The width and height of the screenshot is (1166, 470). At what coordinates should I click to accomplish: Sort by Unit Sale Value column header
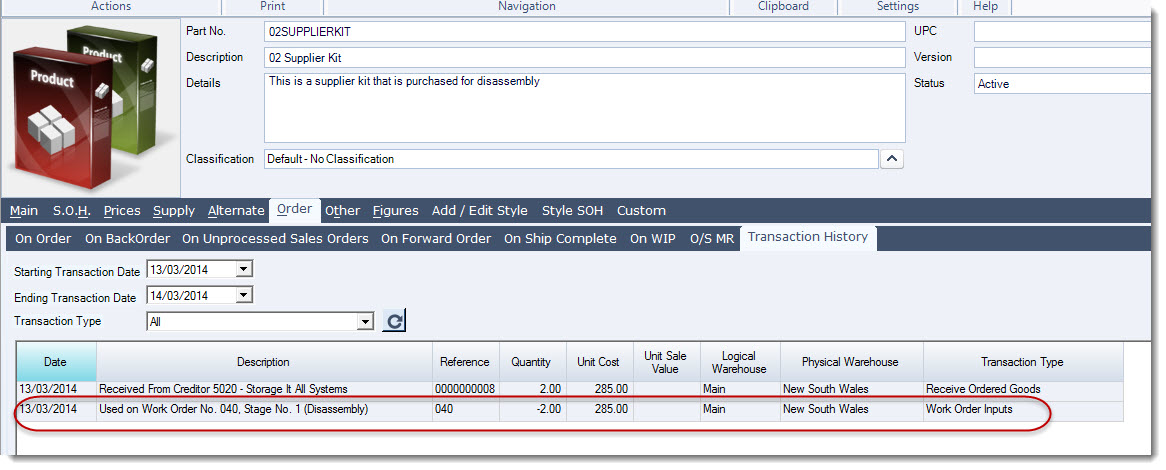point(665,362)
